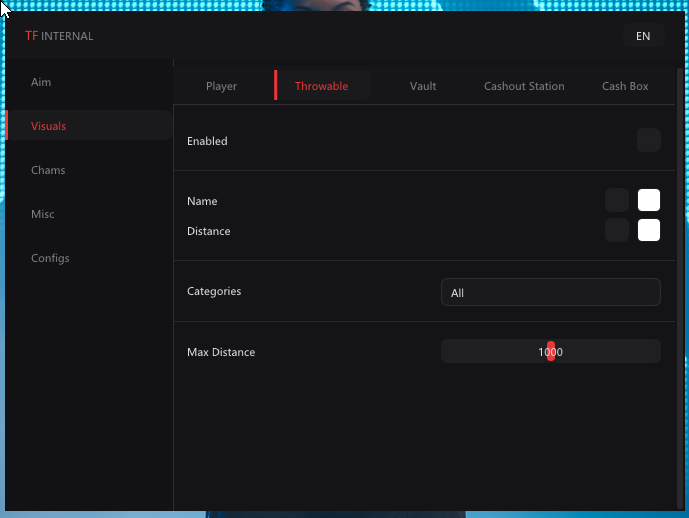The width and height of the screenshot is (689, 518).
Task: Open the Name color swatch
Action: (x=649, y=200)
